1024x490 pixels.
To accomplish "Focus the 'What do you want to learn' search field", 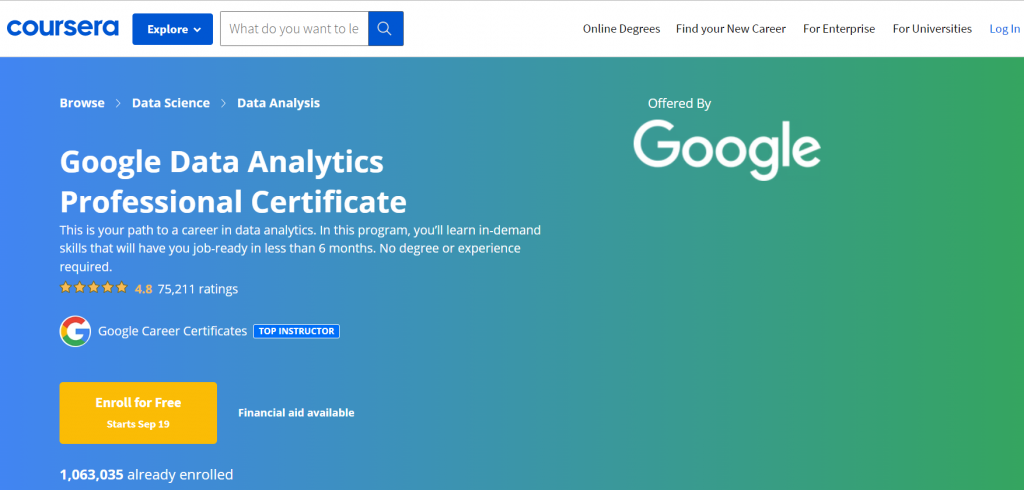I will point(294,29).
